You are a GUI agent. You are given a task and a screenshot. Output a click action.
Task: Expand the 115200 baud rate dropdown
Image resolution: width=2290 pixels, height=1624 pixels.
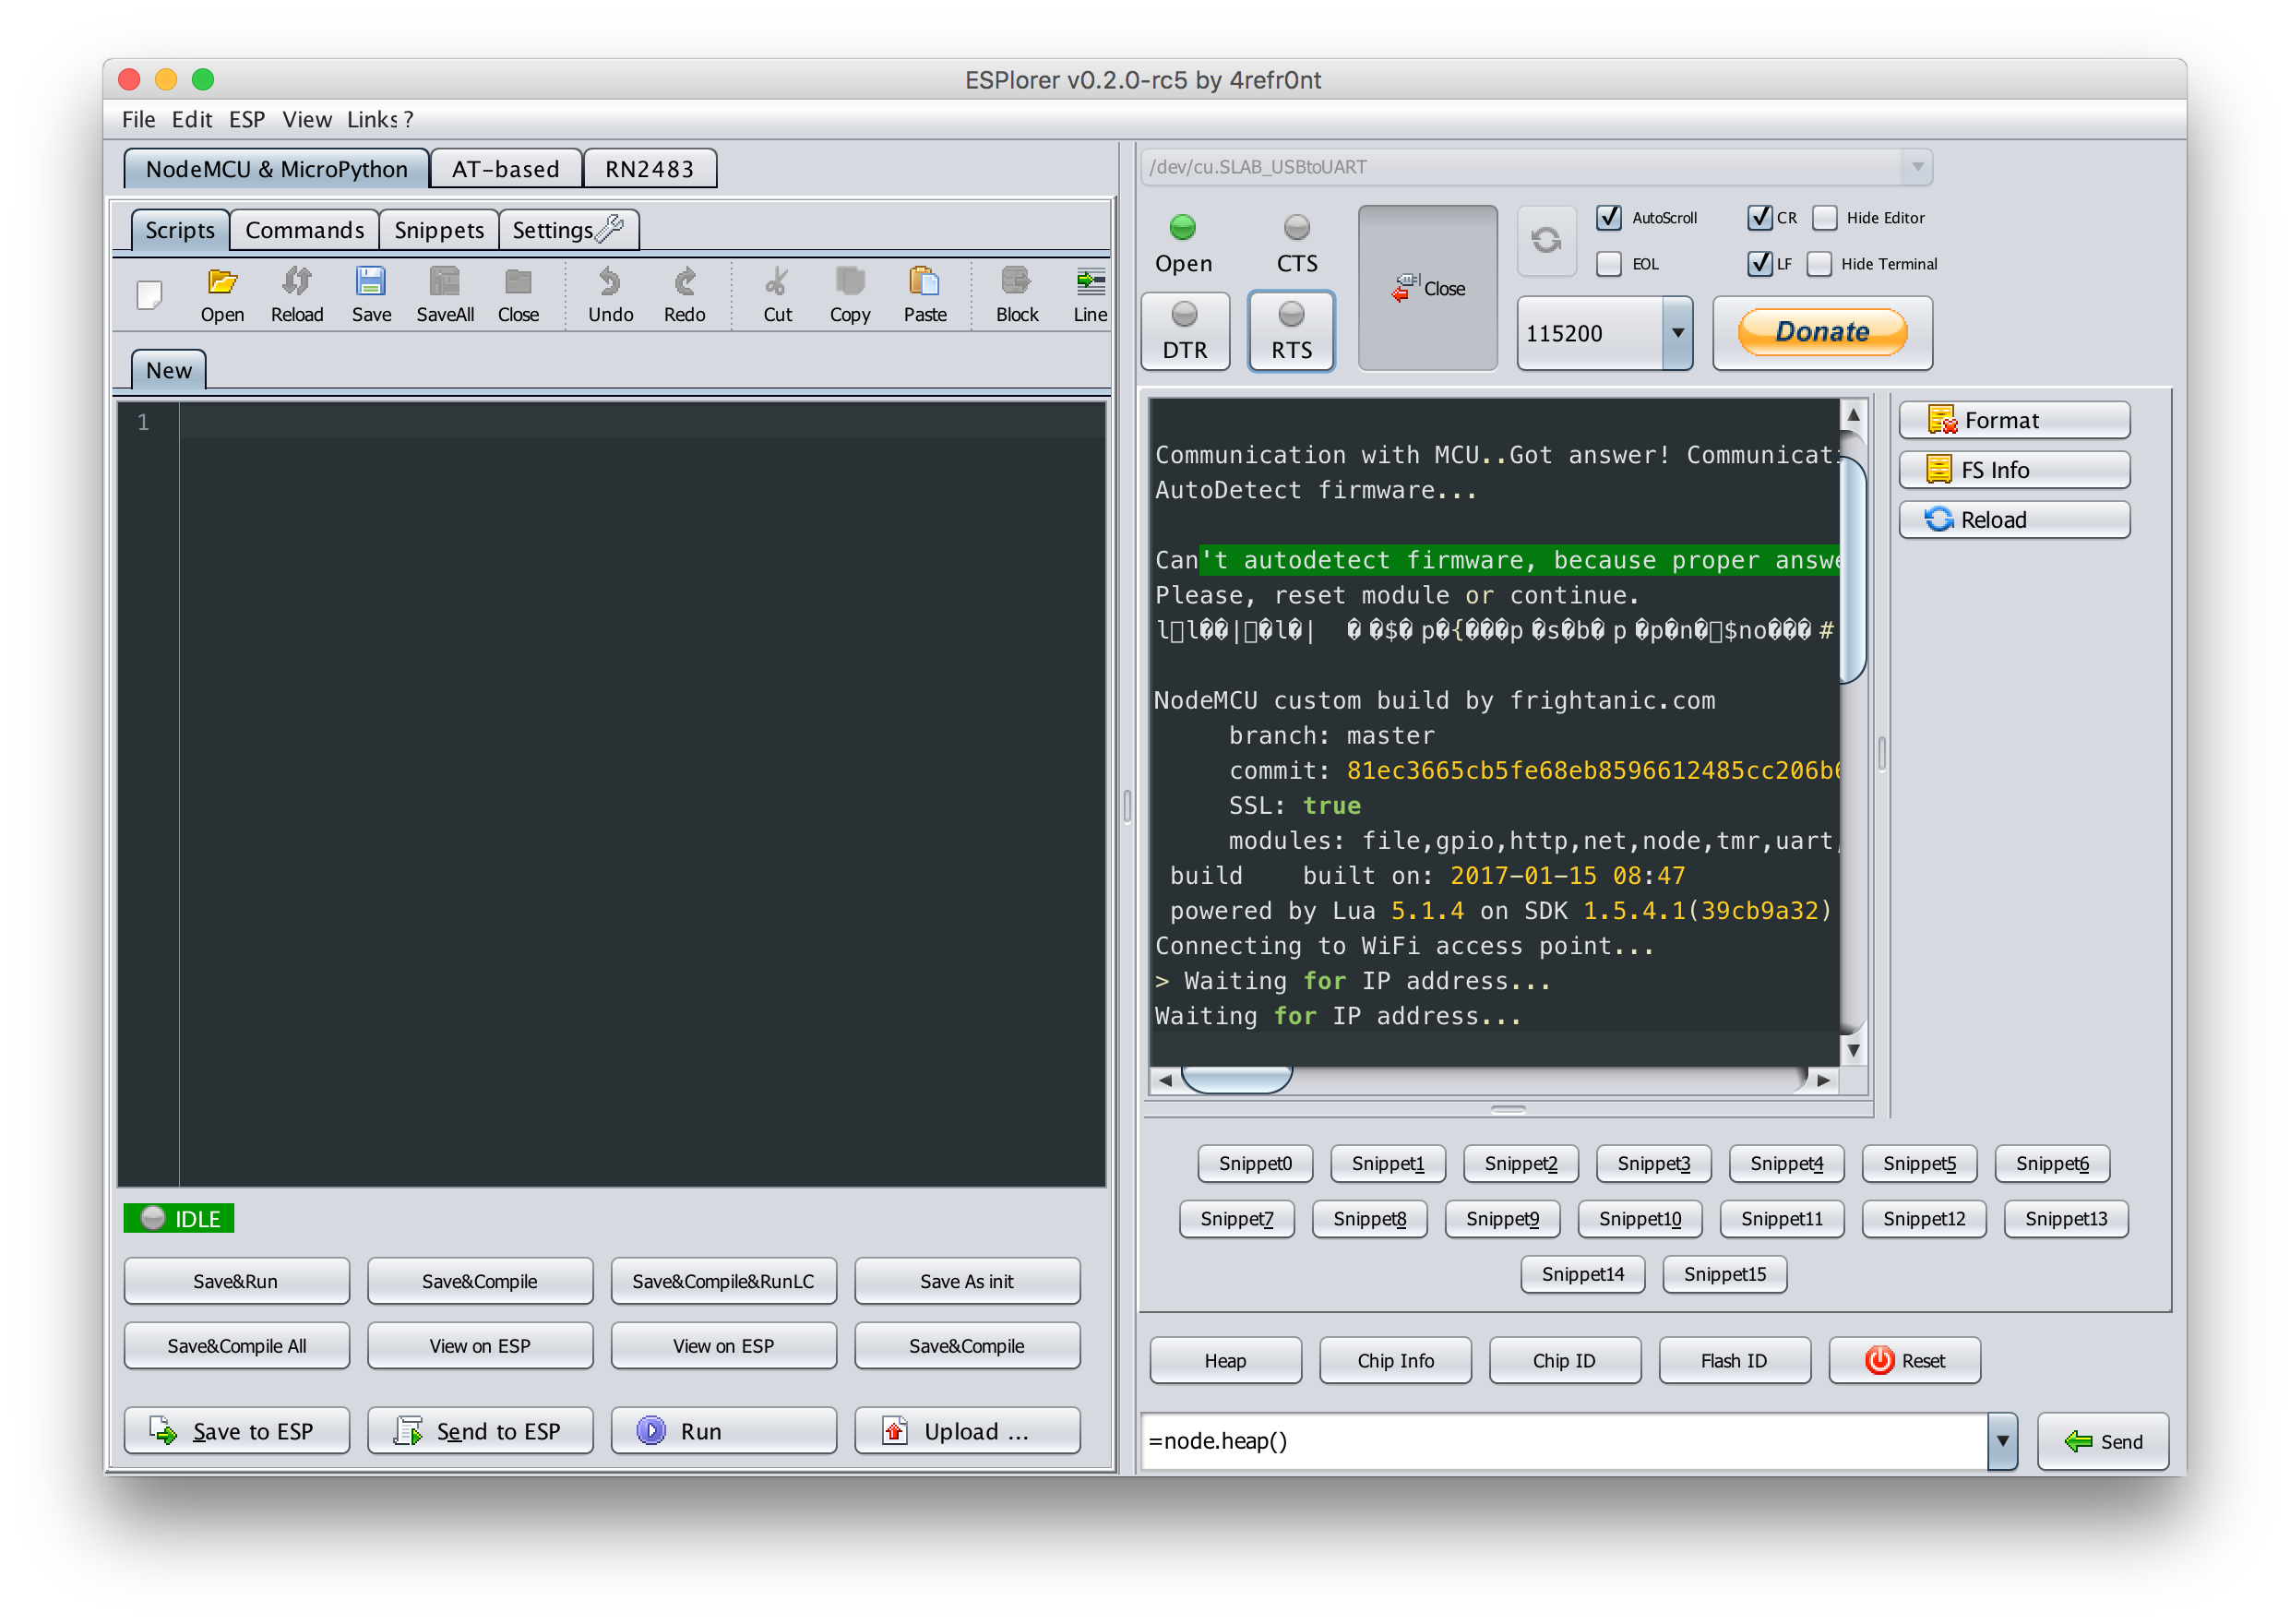[1677, 333]
